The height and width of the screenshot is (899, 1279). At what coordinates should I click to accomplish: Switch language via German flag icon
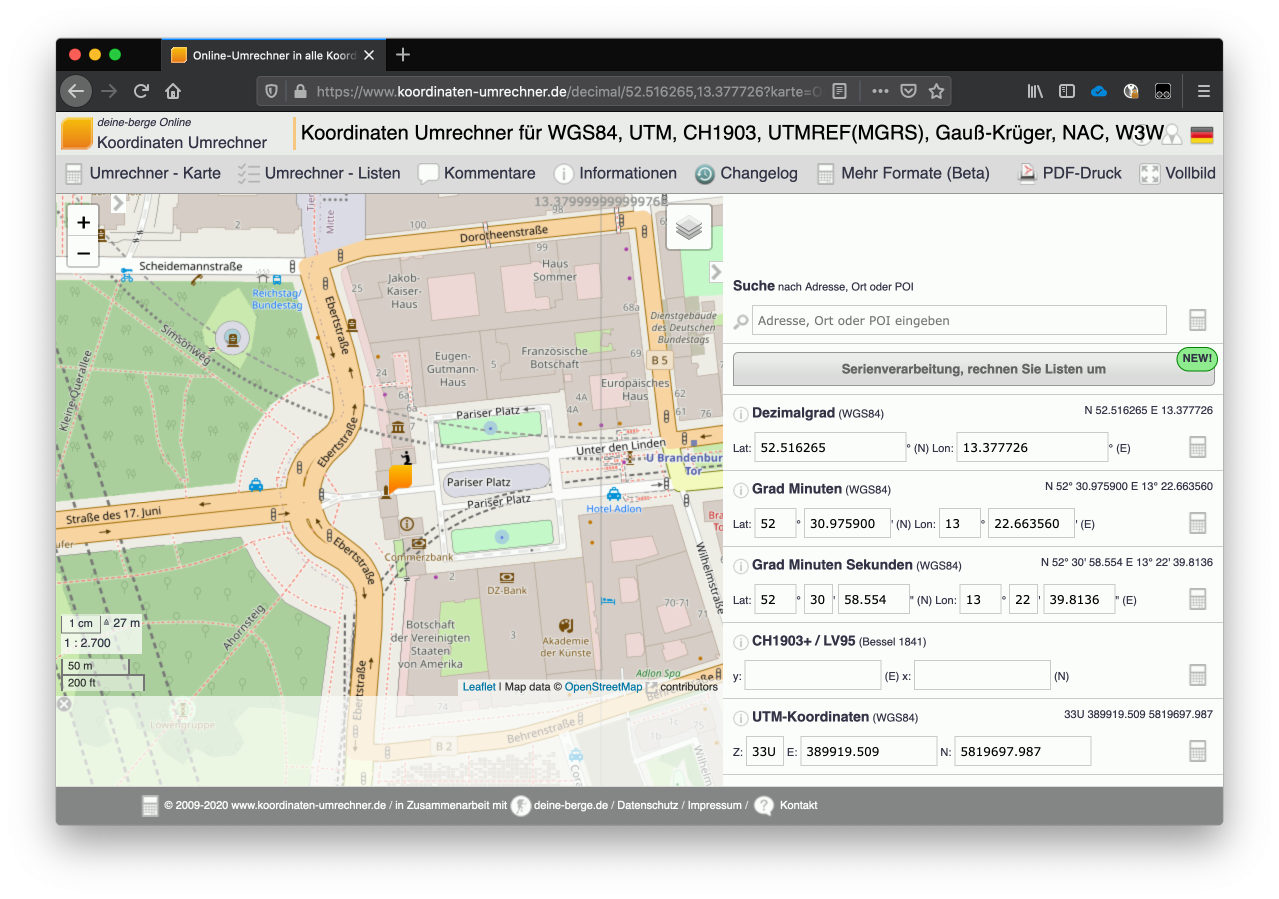coord(1201,135)
